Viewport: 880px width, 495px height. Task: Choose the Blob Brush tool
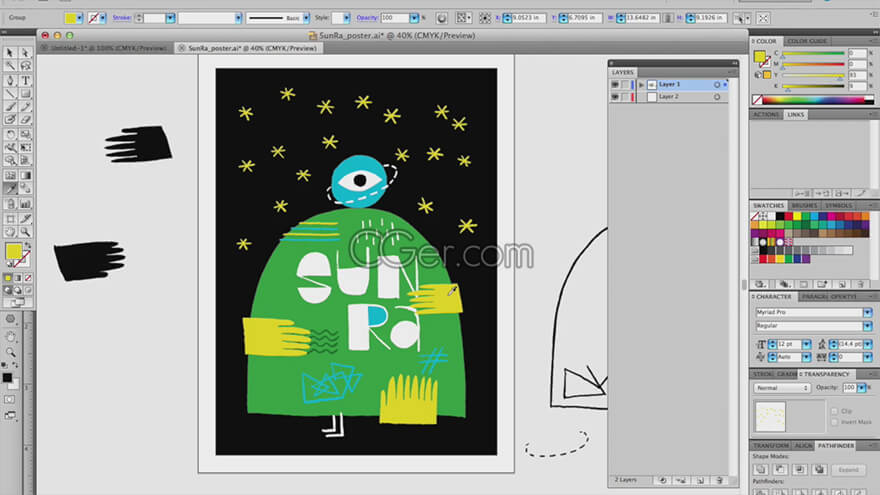tap(10, 120)
